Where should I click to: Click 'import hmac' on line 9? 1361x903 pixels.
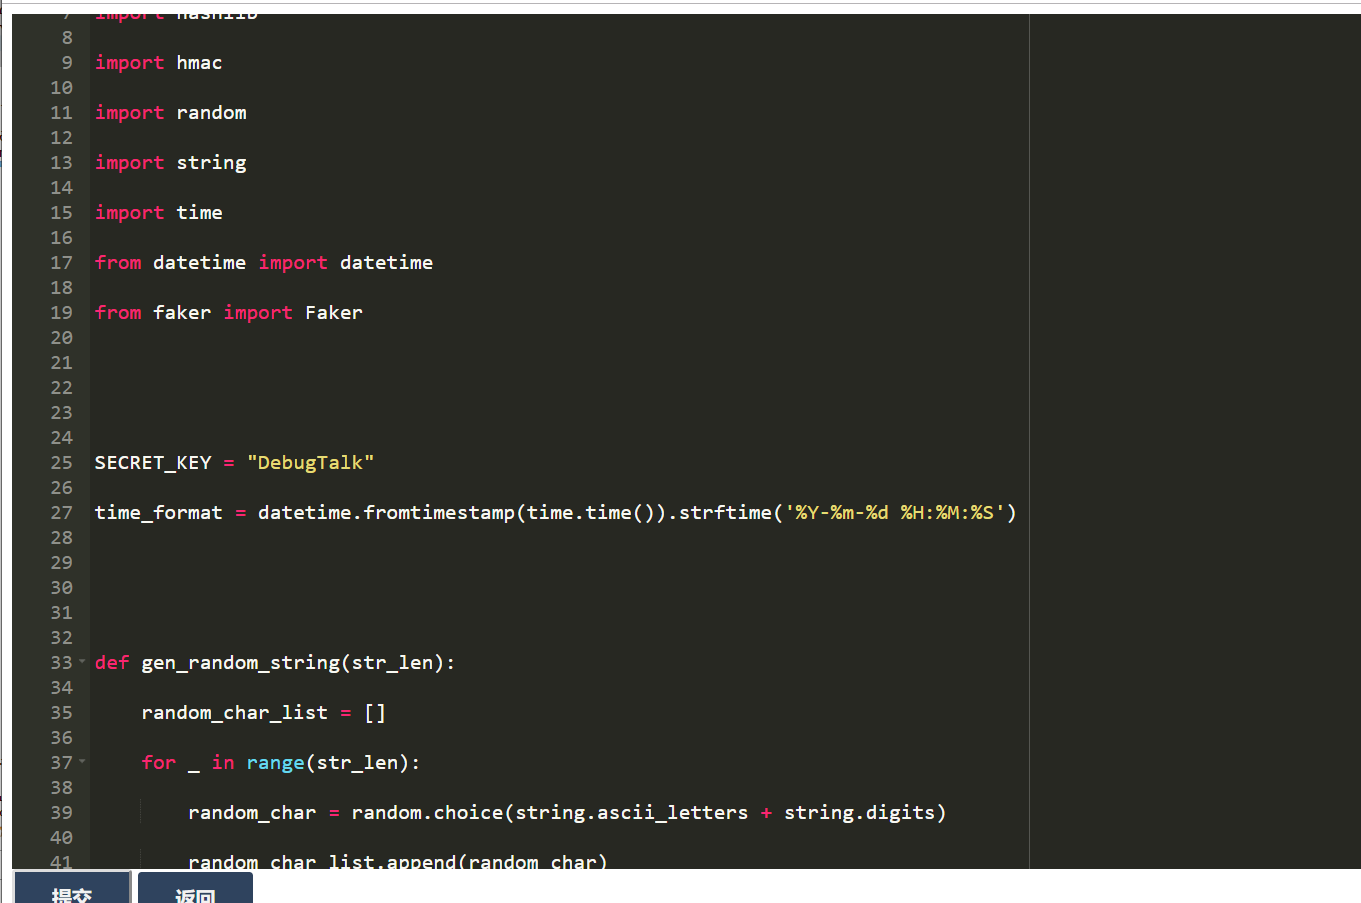tap(159, 62)
